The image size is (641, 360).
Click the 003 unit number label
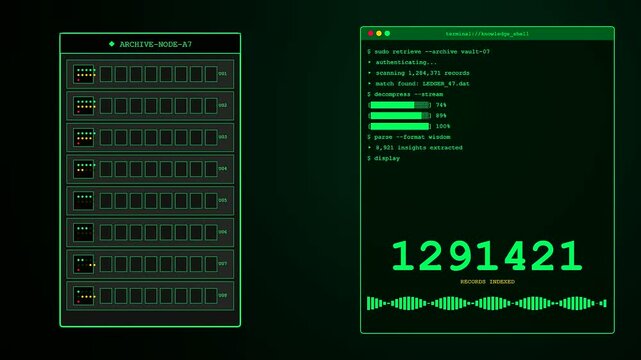pyautogui.click(x=222, y=137)
